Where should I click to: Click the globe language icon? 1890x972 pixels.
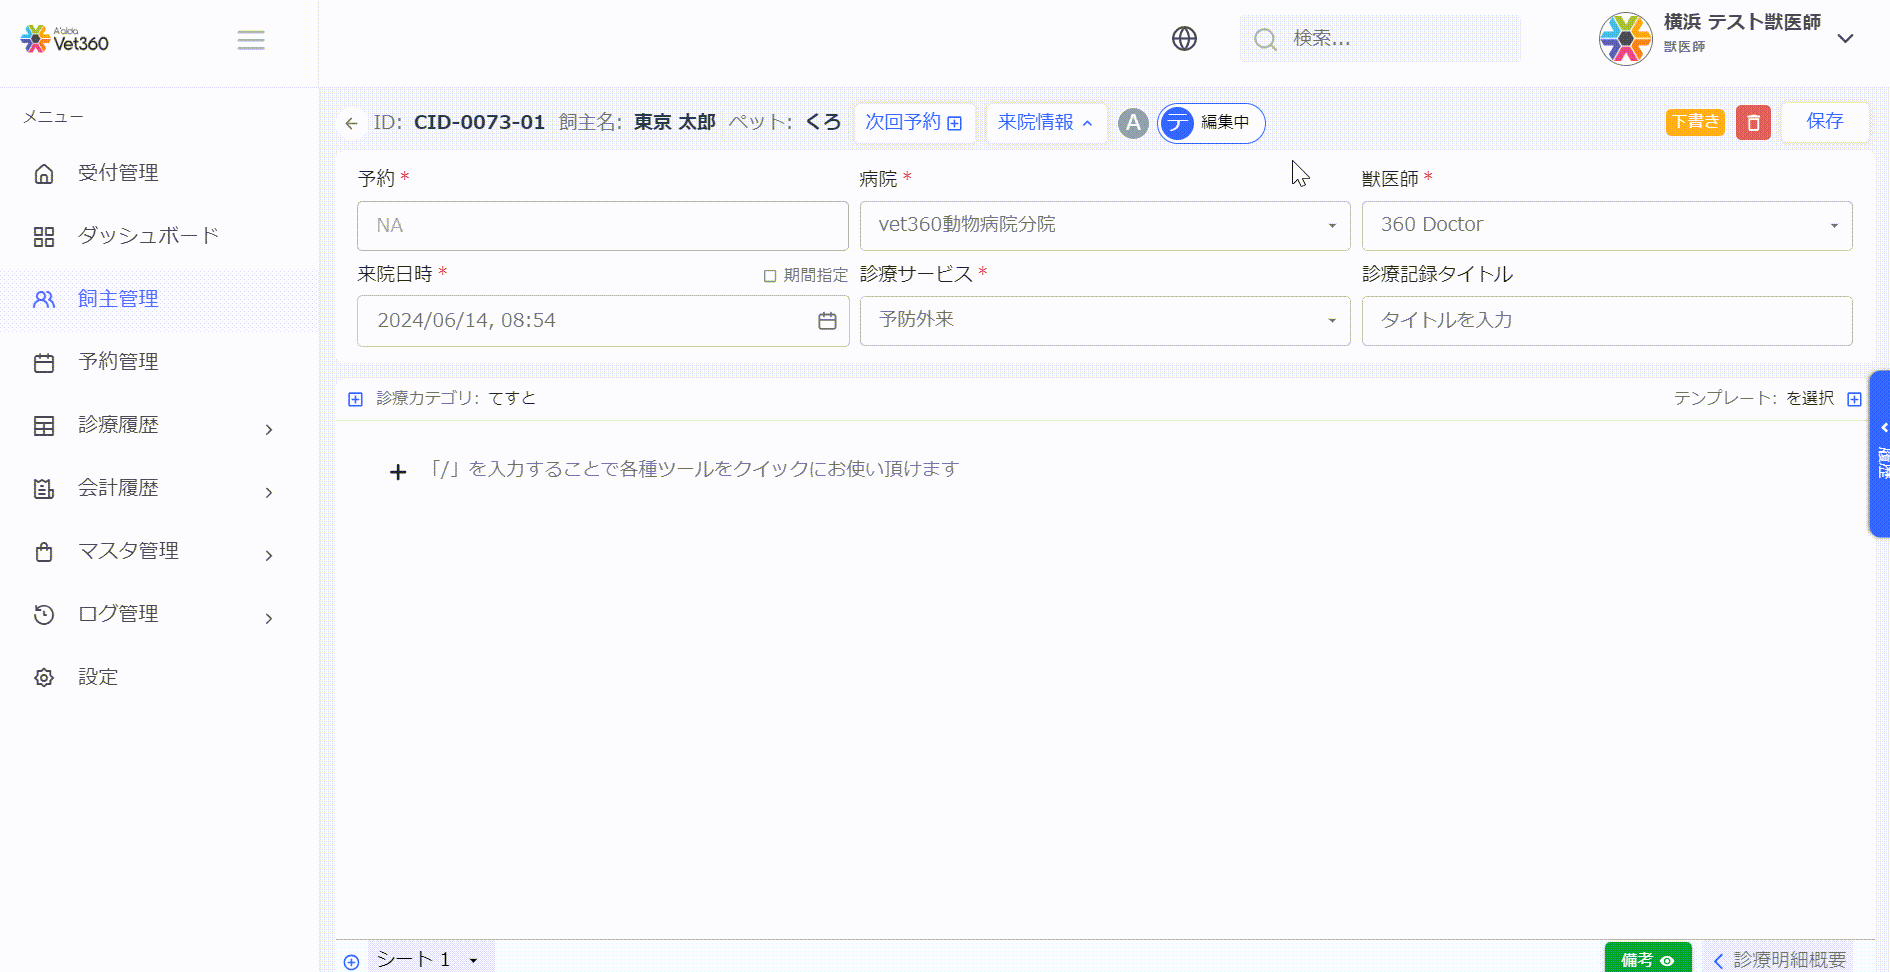coord(1184,39)
